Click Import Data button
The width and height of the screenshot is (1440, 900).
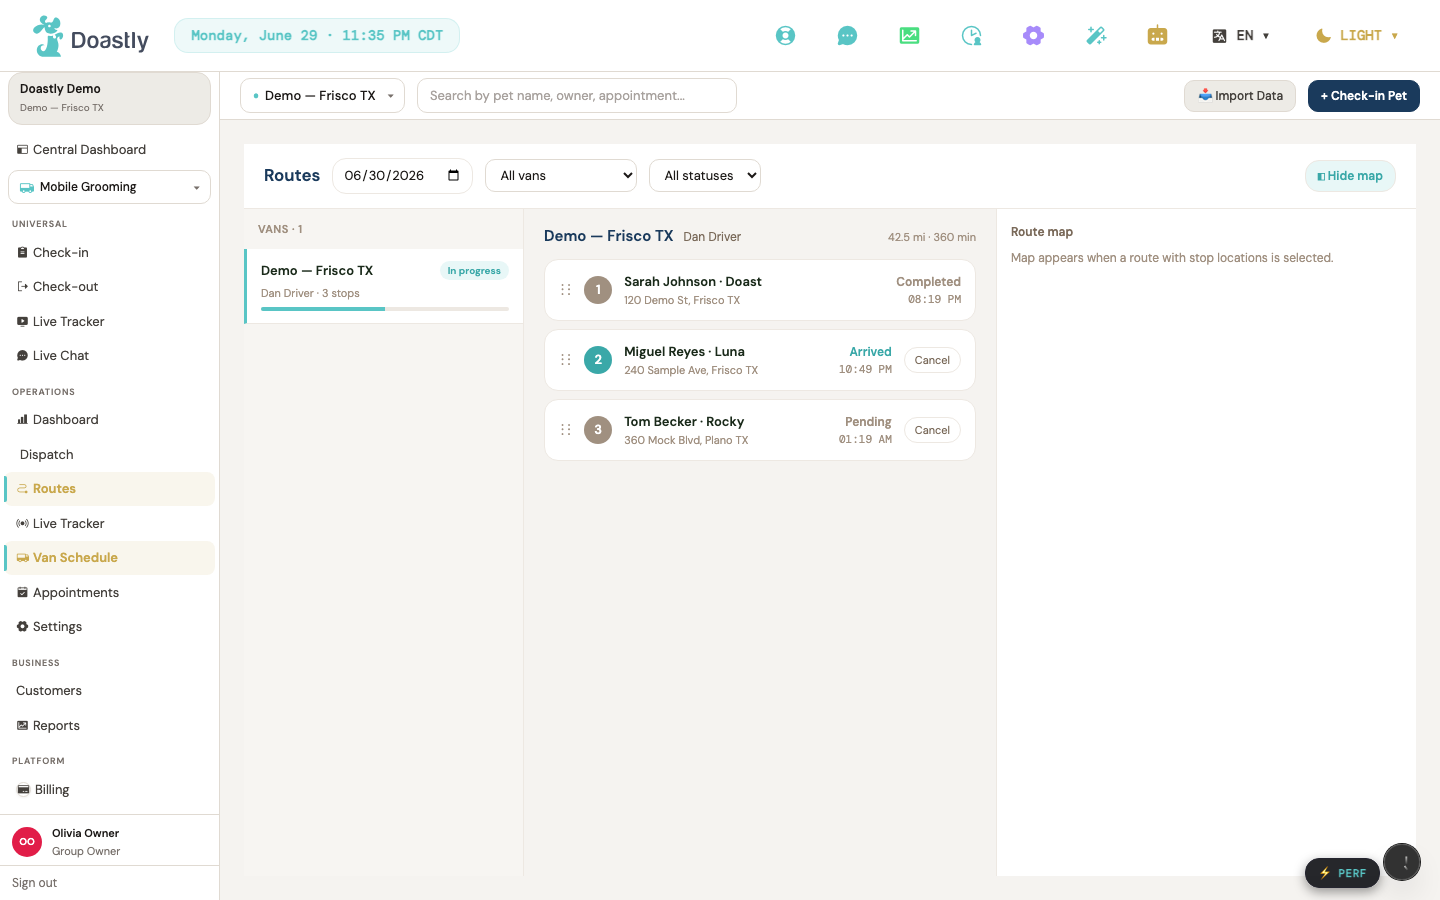(x=1240, y=96)
